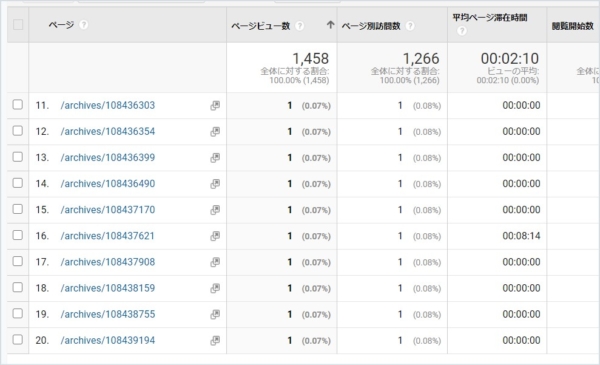Sort by the ページ別訪問数 column header
Viewport: 600px width, 365px height.
pos(371,26)
